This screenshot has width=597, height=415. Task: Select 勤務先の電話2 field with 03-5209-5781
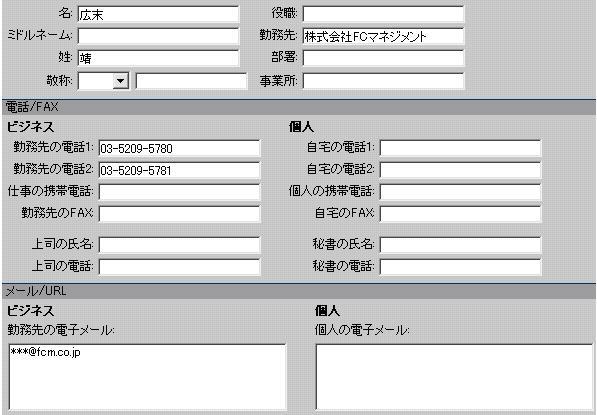click(179, 170)
